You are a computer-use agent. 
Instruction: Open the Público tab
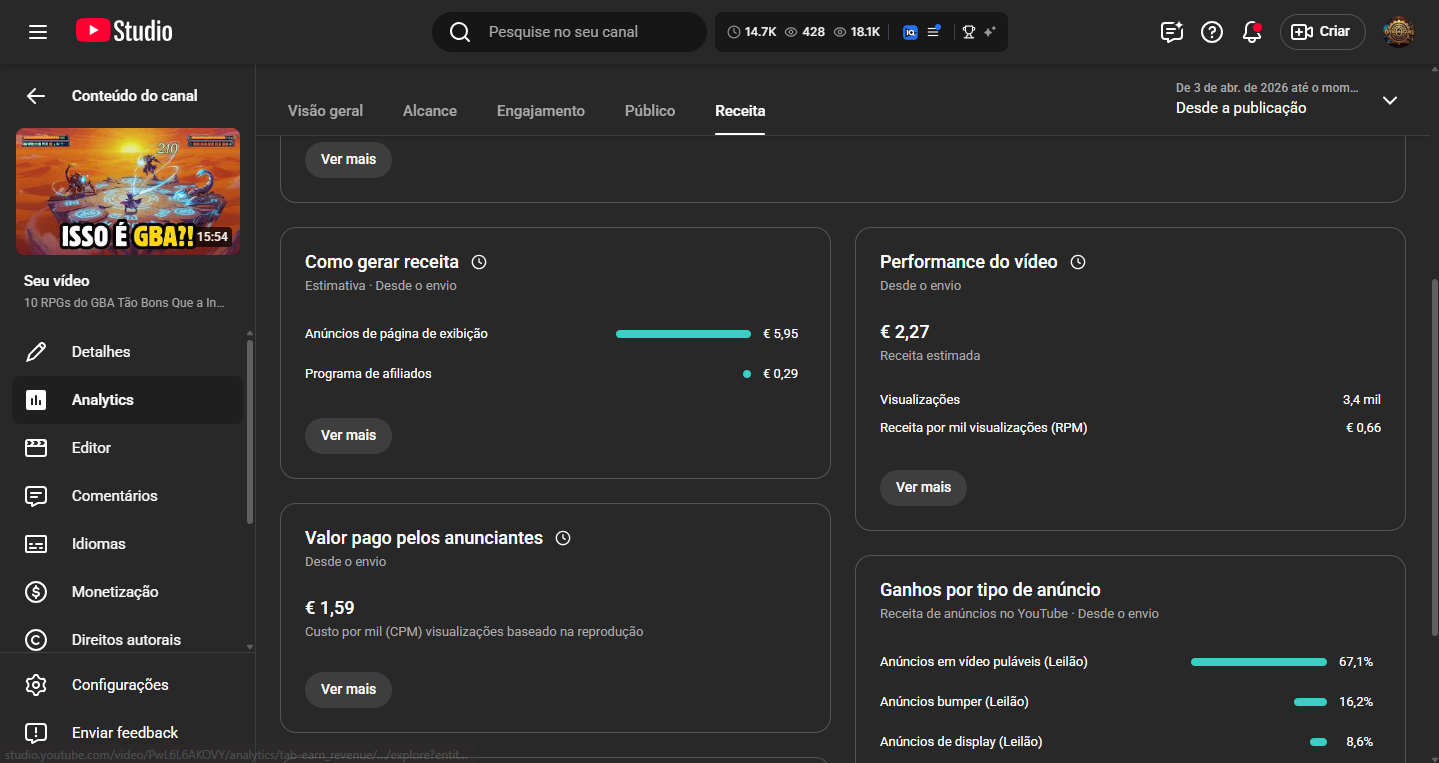coord(650,111)
